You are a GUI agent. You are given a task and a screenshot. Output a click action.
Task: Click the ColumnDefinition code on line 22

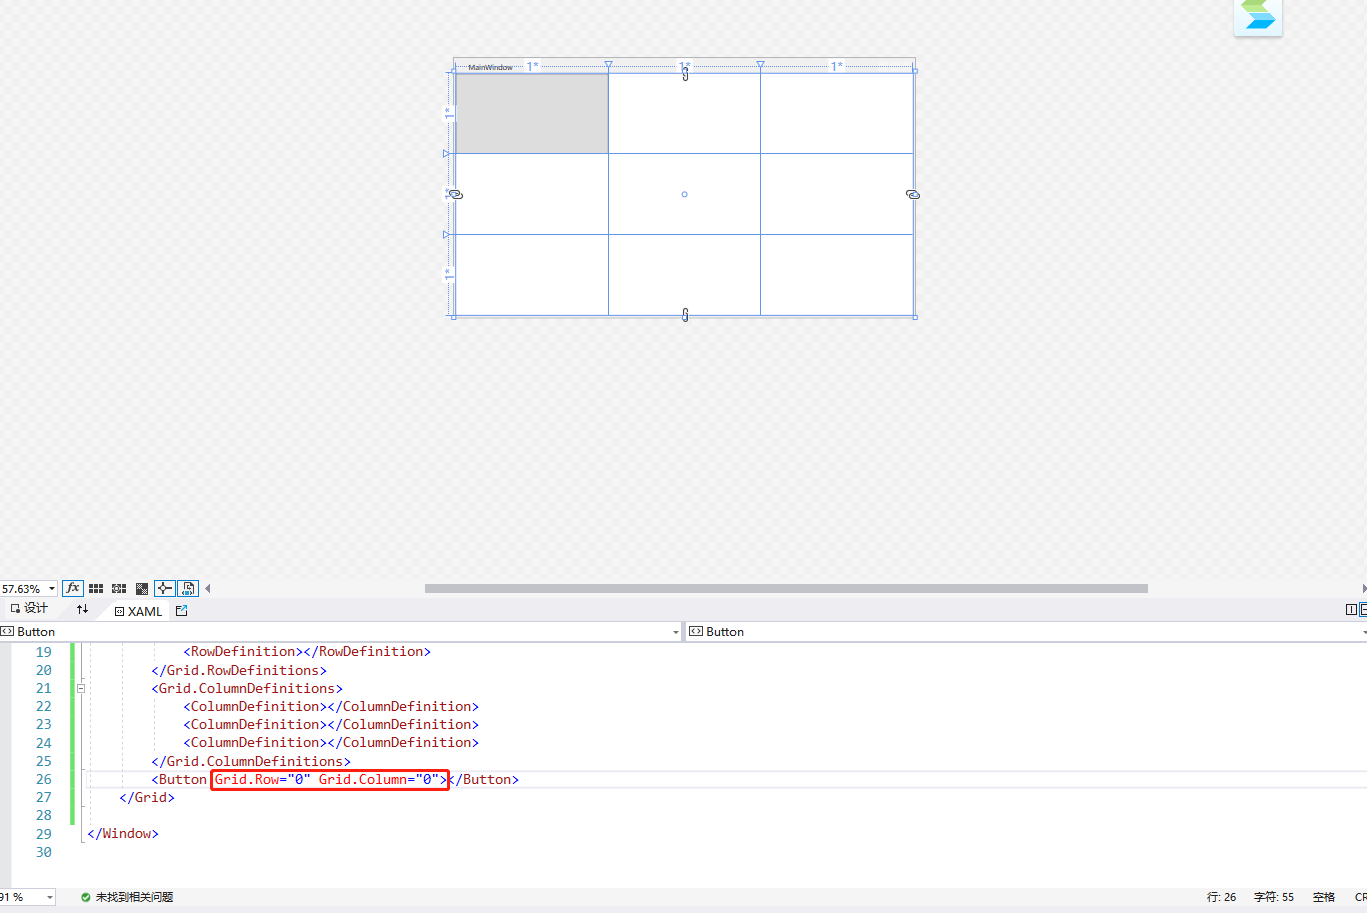point(331,706)
